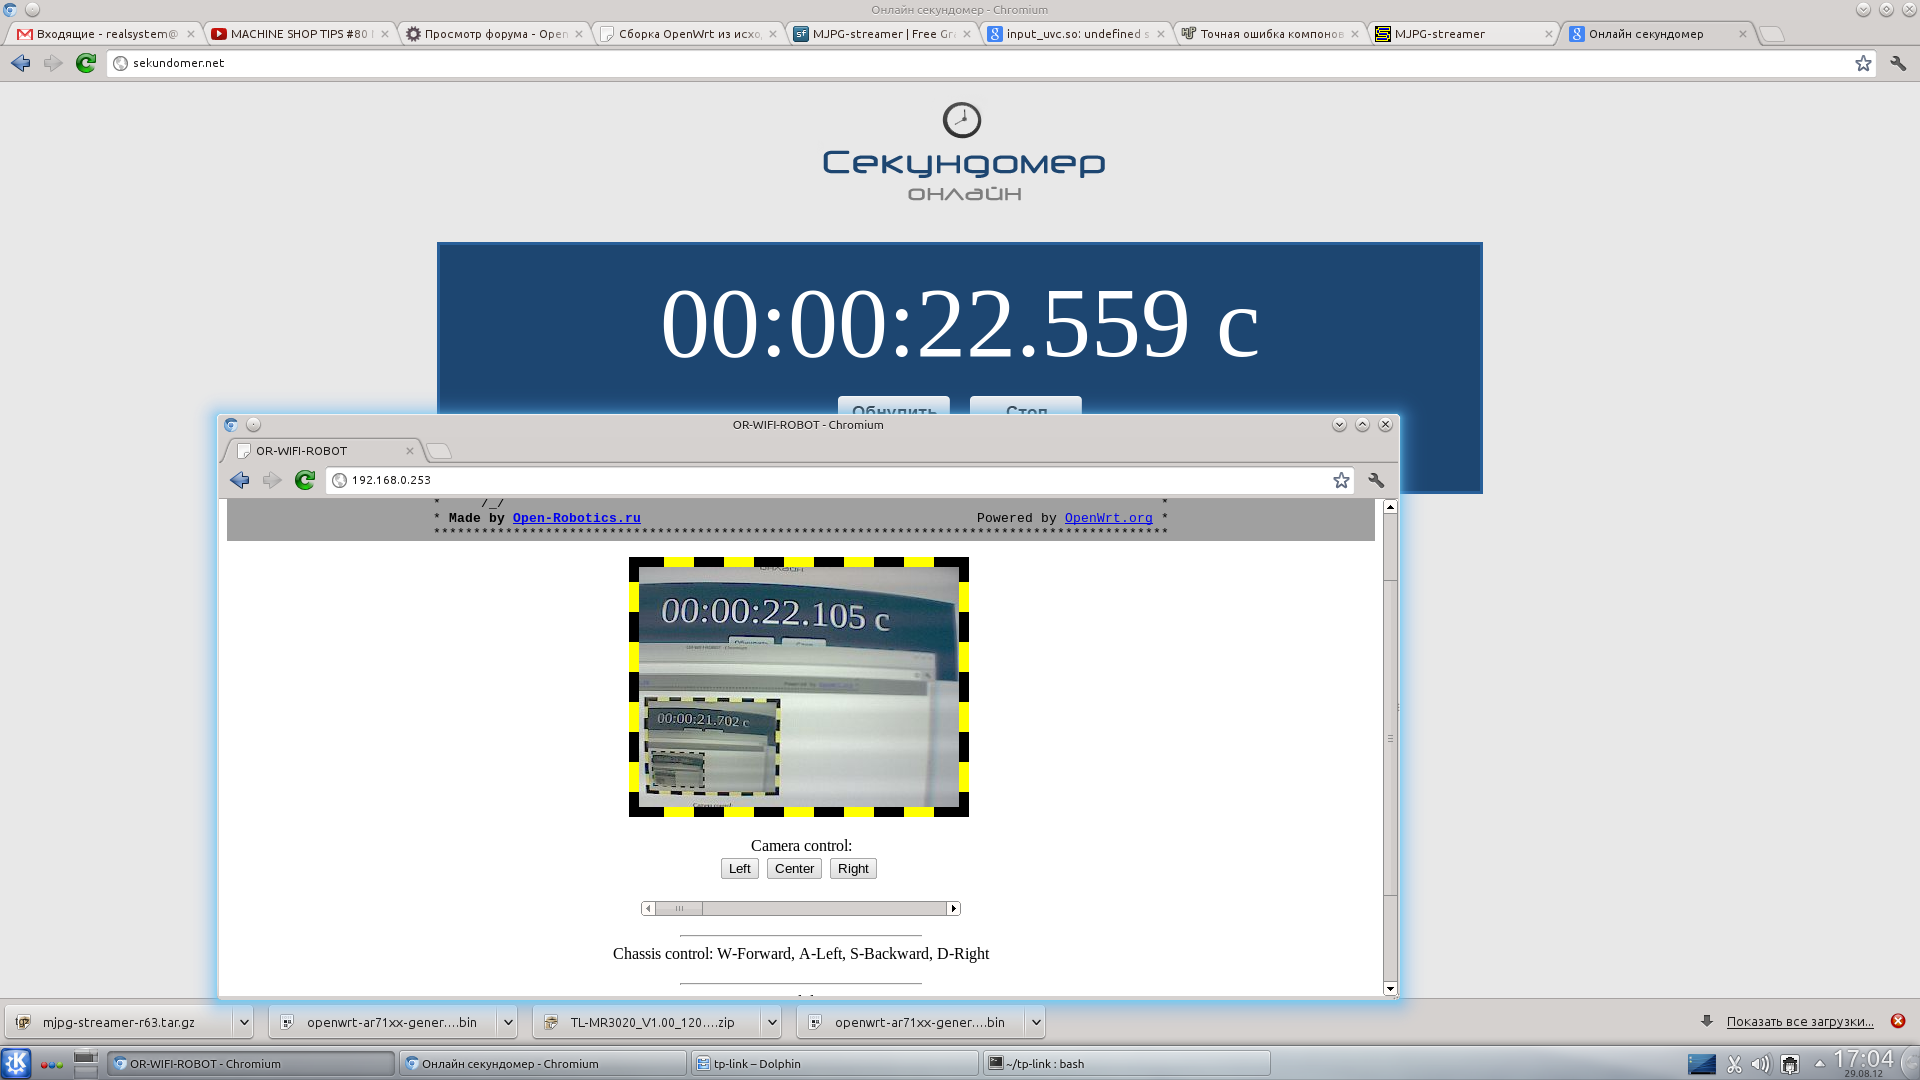The width and height of the screenshot is (1920, 1080).
Task: Expand mjpg-streamer-r63.tar.gz download options arrow
Action: point(244,1022)
